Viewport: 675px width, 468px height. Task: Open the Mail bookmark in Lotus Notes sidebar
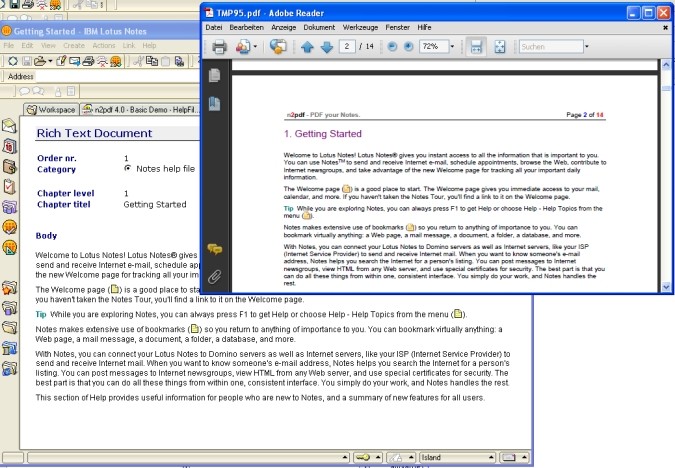tap(9, 126)
